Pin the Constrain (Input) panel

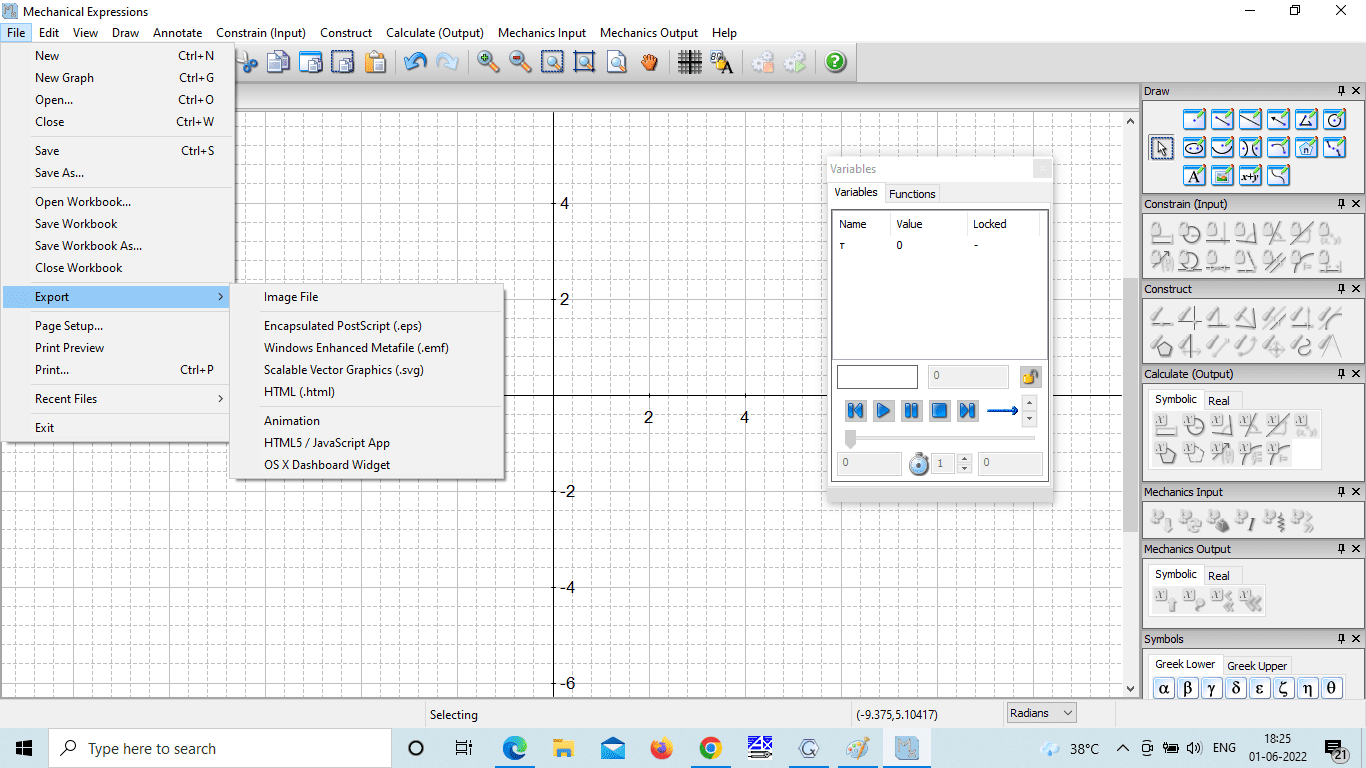[1342, 204]
